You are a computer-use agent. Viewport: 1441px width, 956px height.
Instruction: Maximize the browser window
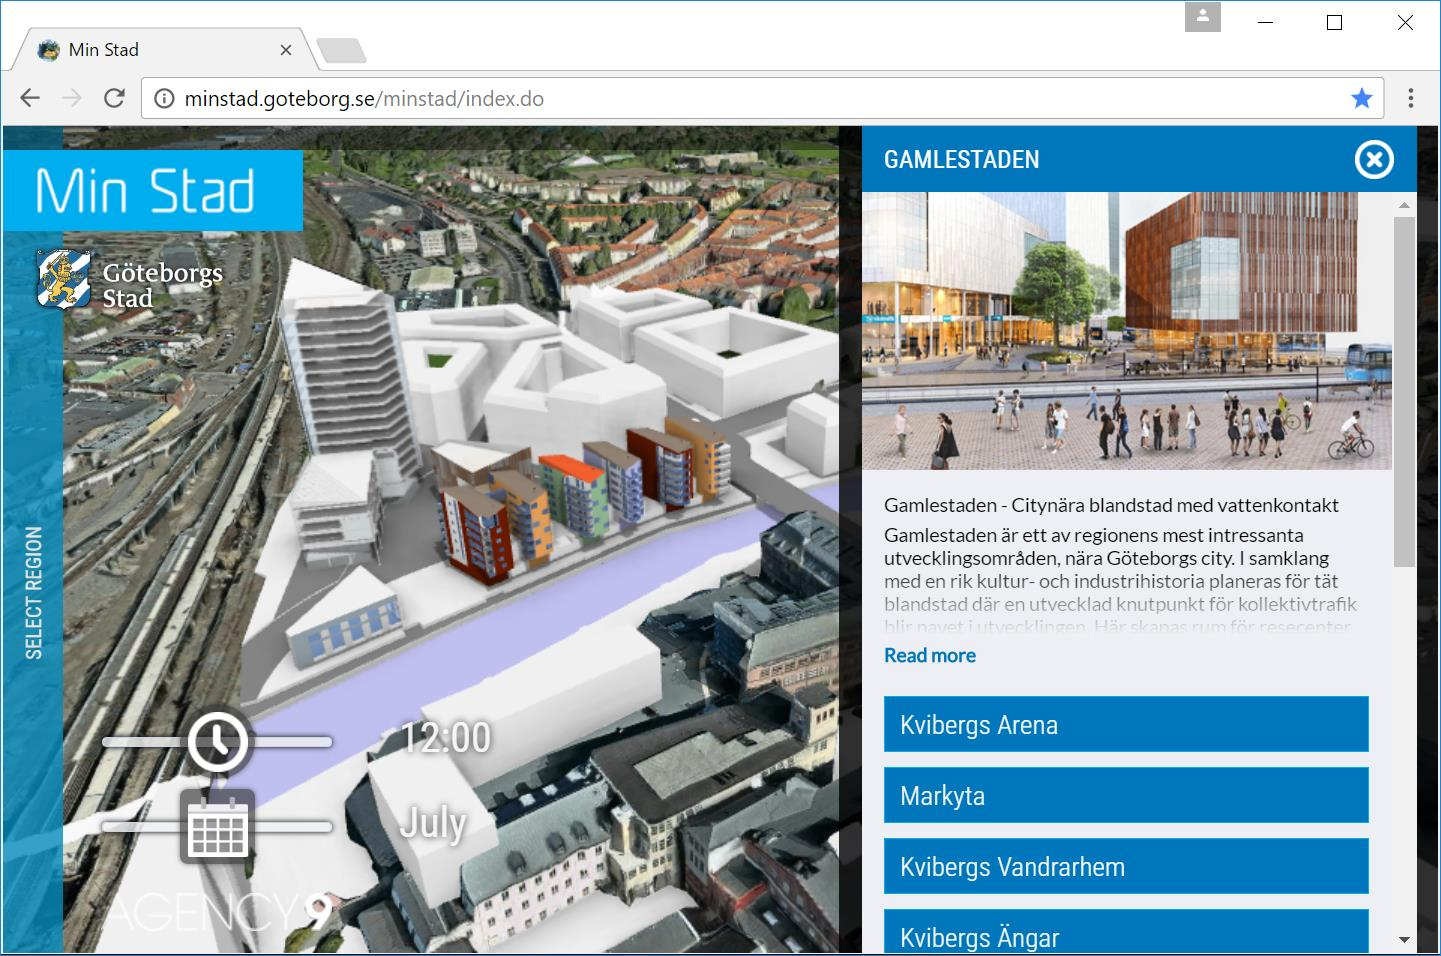pos(1334,22)
